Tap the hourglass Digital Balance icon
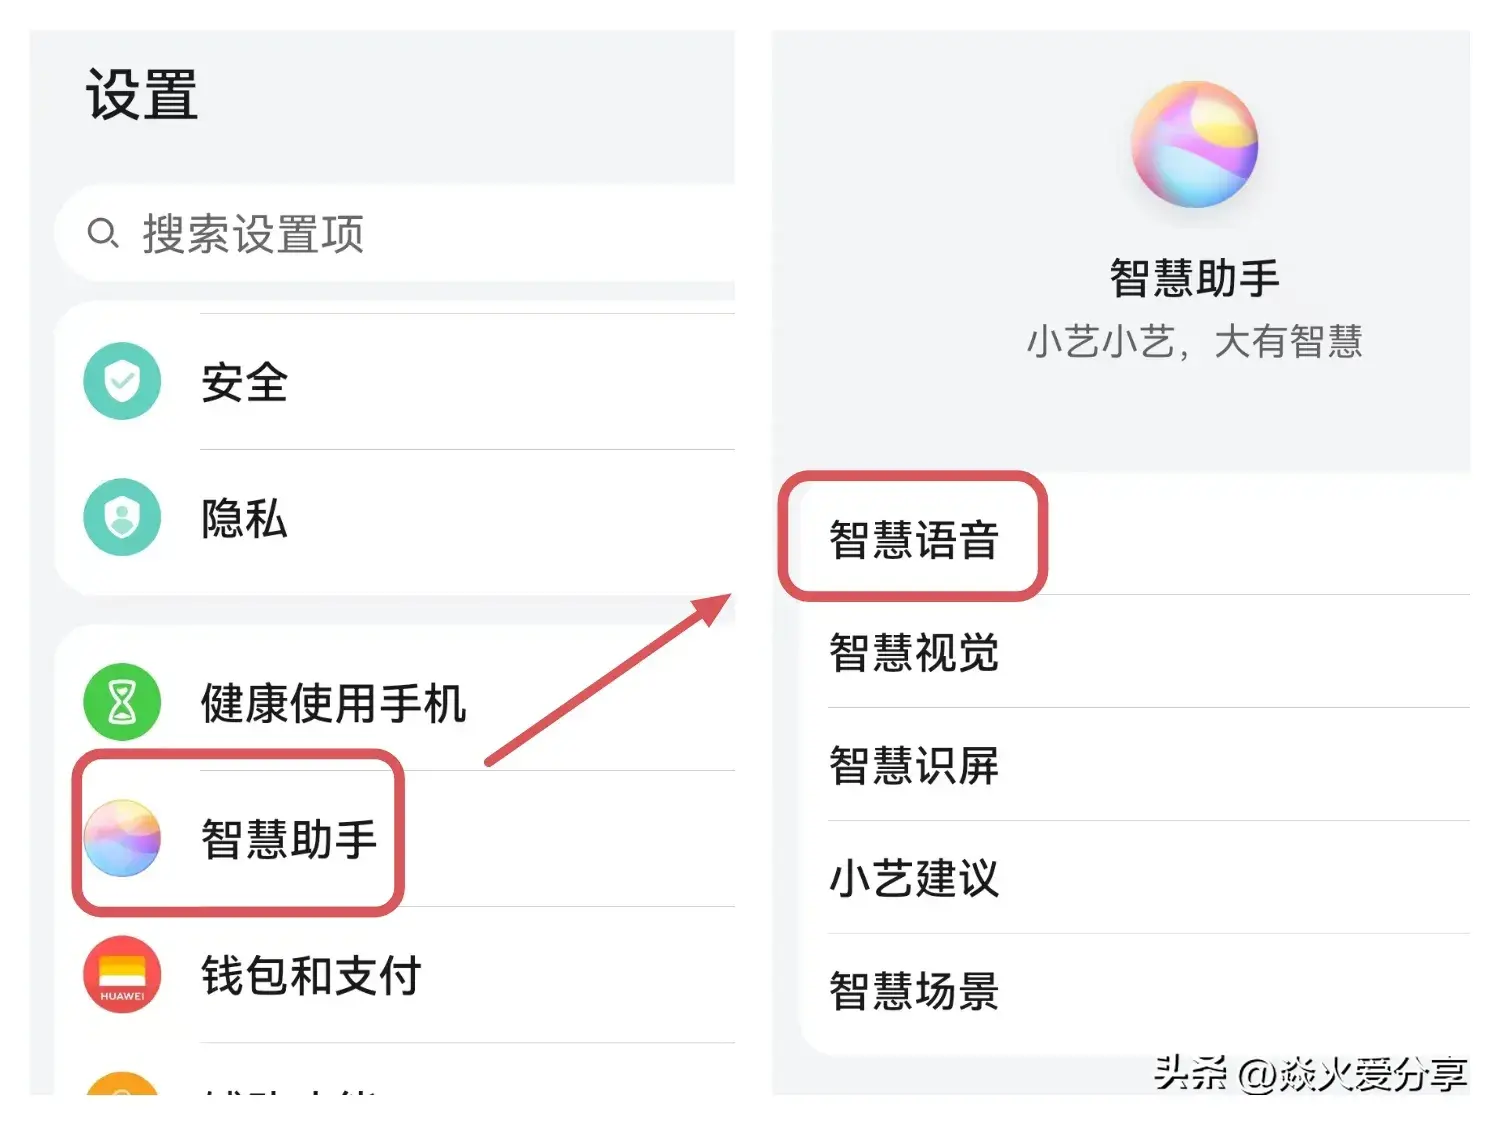The width and height of the screenshot is (1500, 1124). click(122, 702)
